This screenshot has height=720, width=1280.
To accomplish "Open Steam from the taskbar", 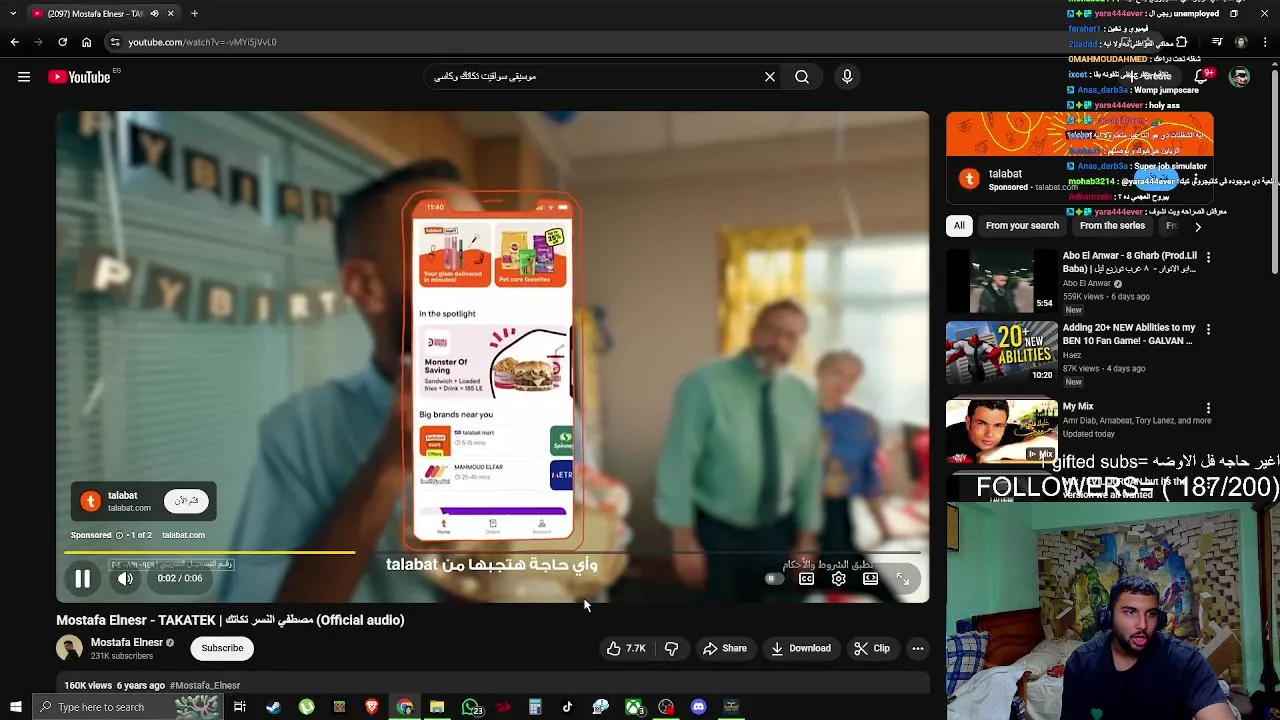I will click(273, 707).
